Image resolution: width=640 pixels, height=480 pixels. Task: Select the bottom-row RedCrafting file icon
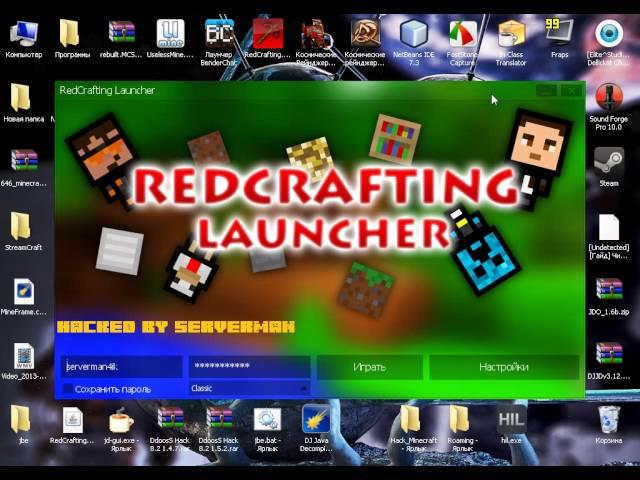click(72, 420)
